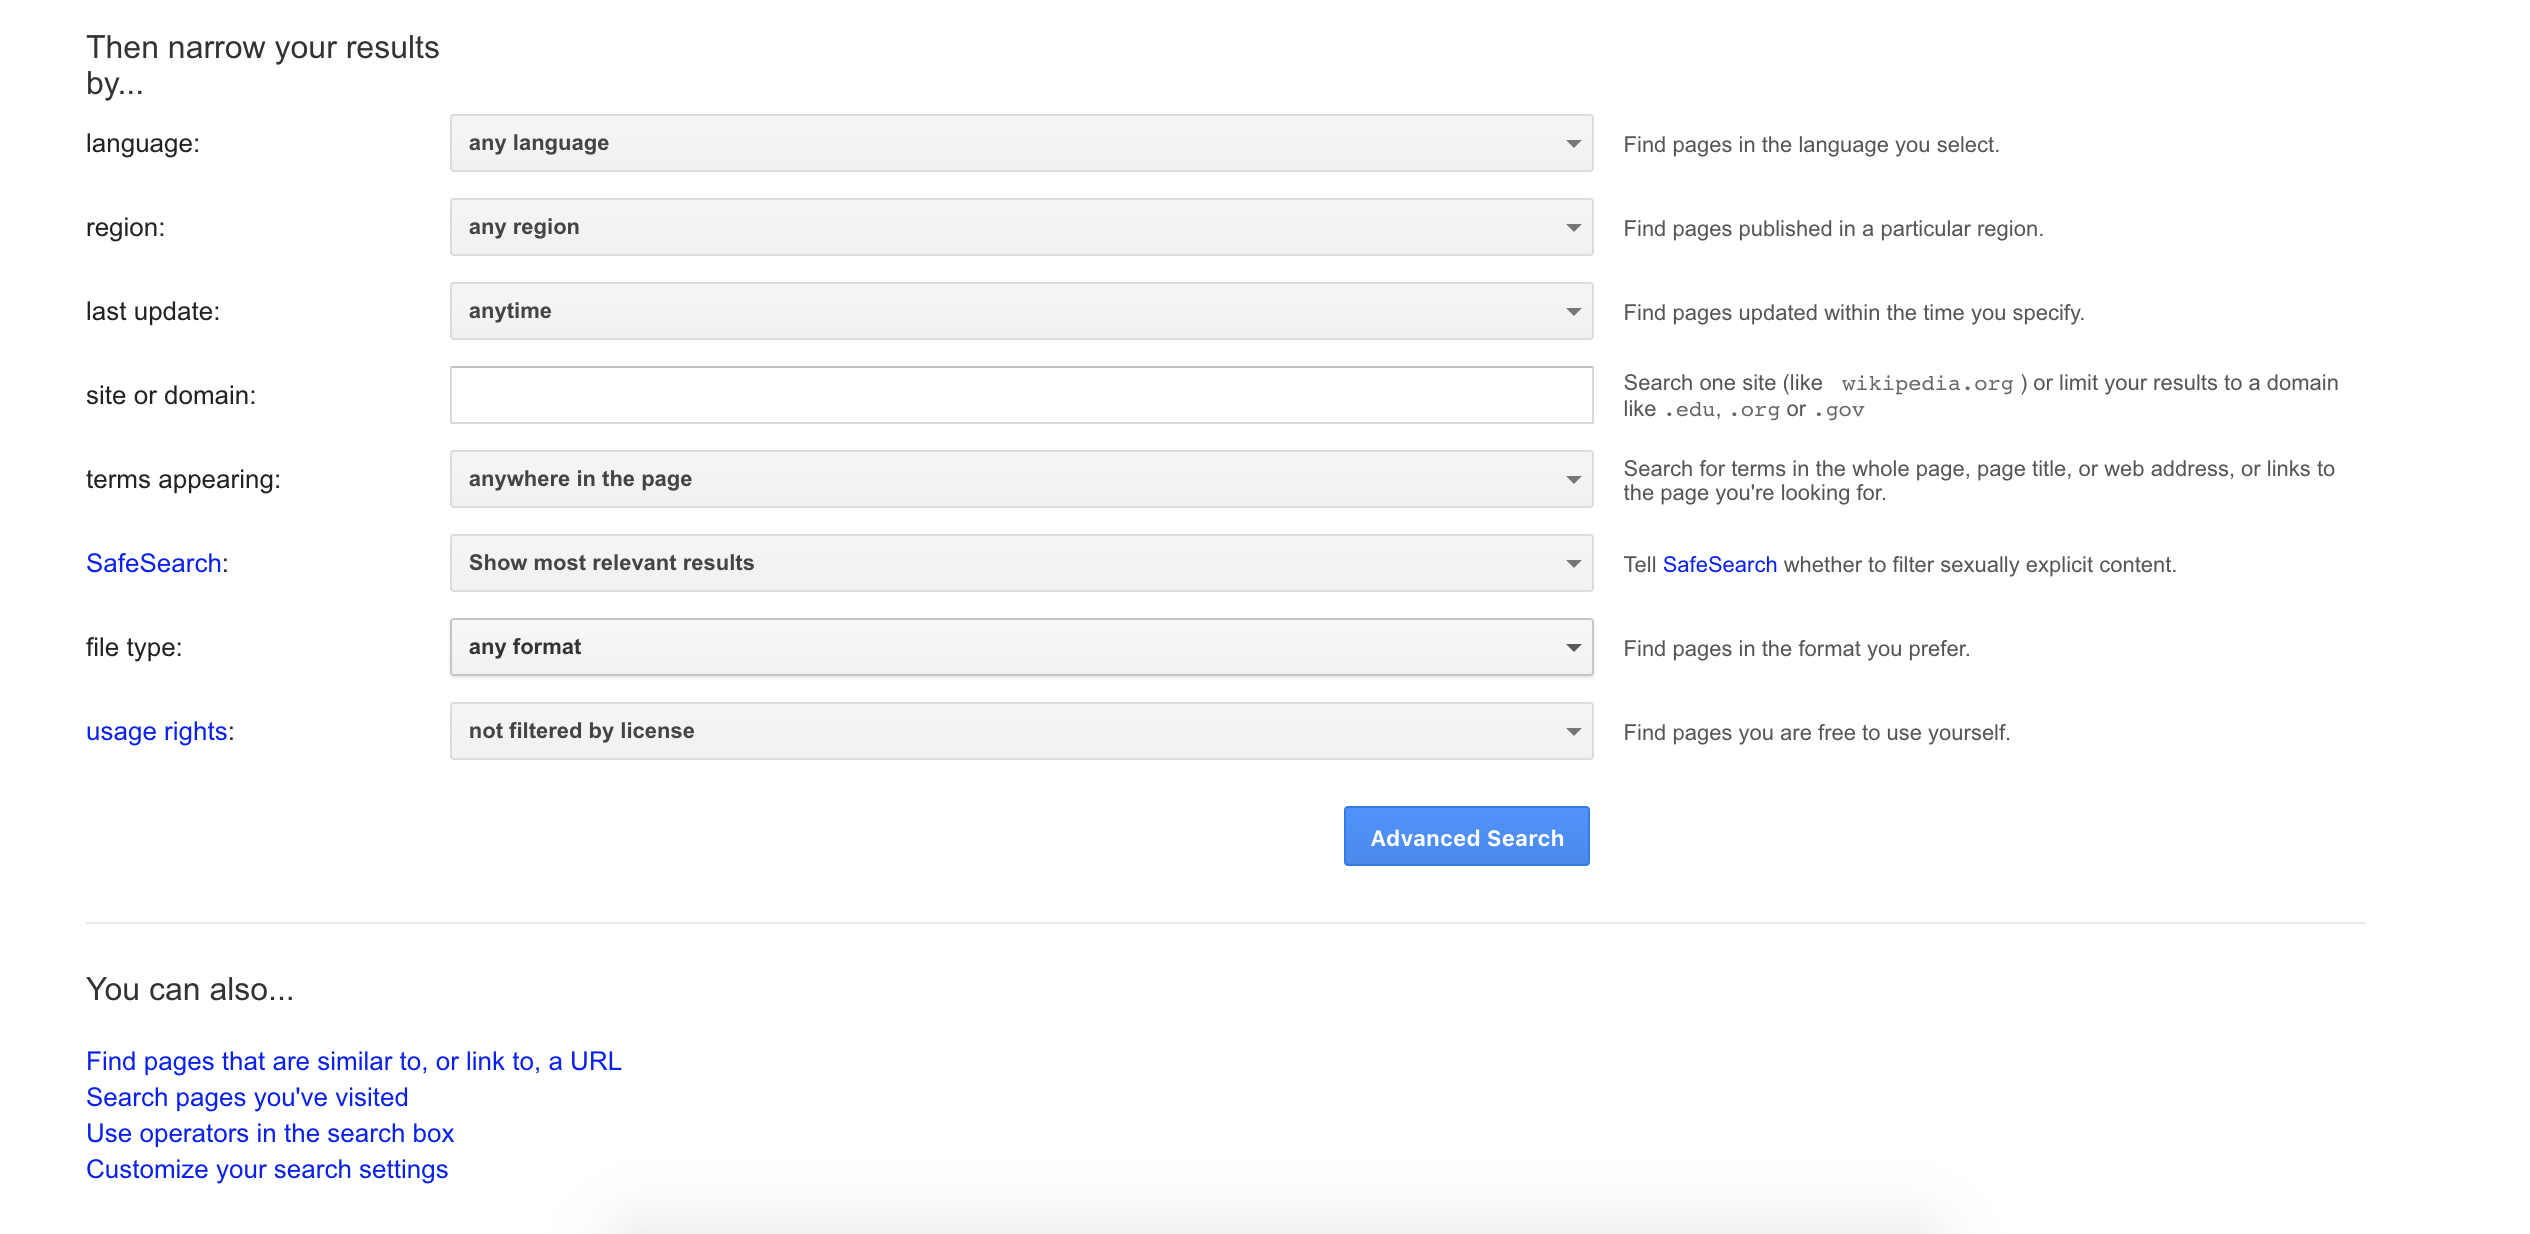Click the site or domain text field
Screen dimensions: 2530x1234
pos(1020,395)
